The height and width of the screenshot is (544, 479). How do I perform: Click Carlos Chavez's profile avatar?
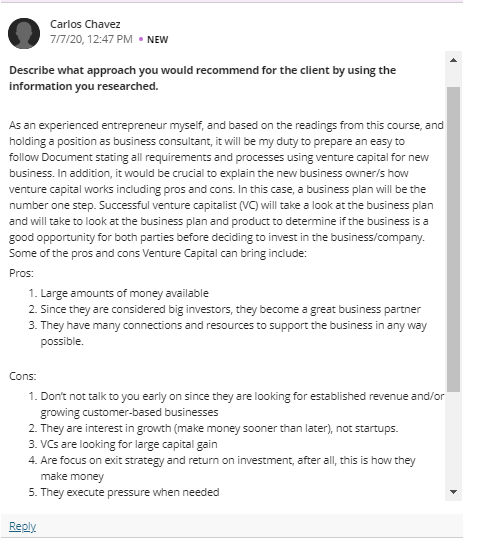tap(24, 33)
